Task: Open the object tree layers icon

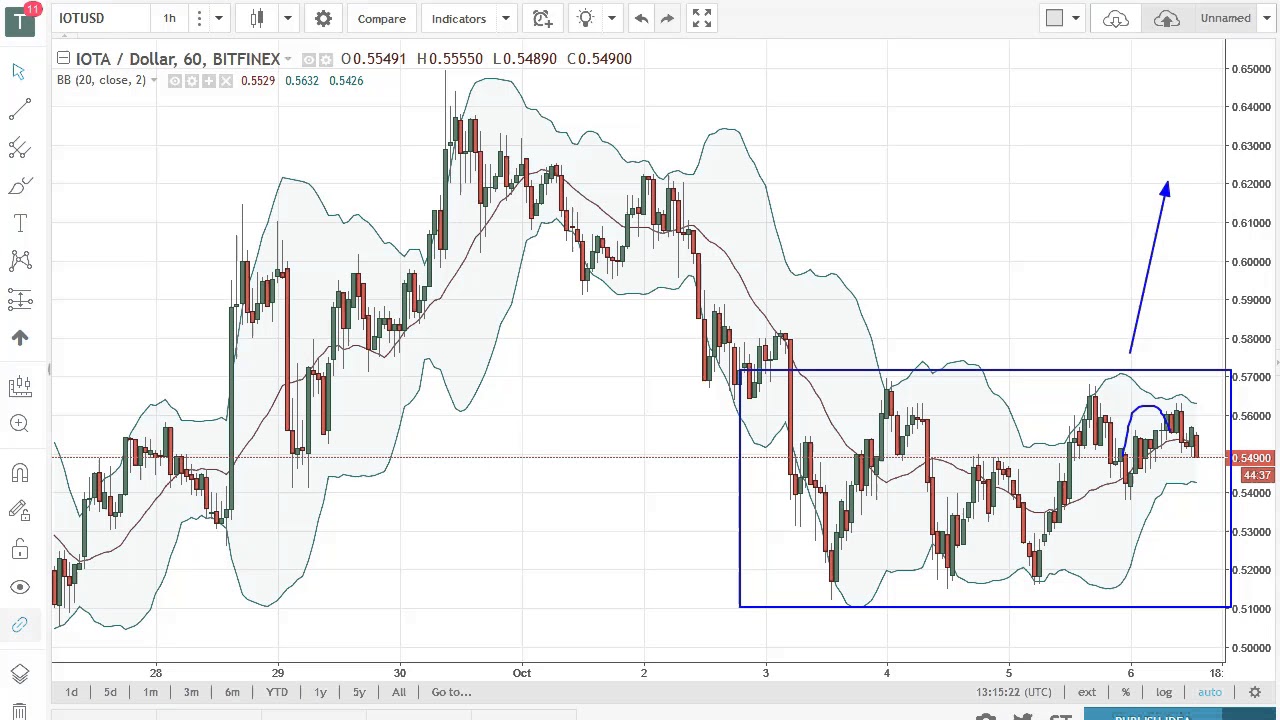Action: coord(19,674)
